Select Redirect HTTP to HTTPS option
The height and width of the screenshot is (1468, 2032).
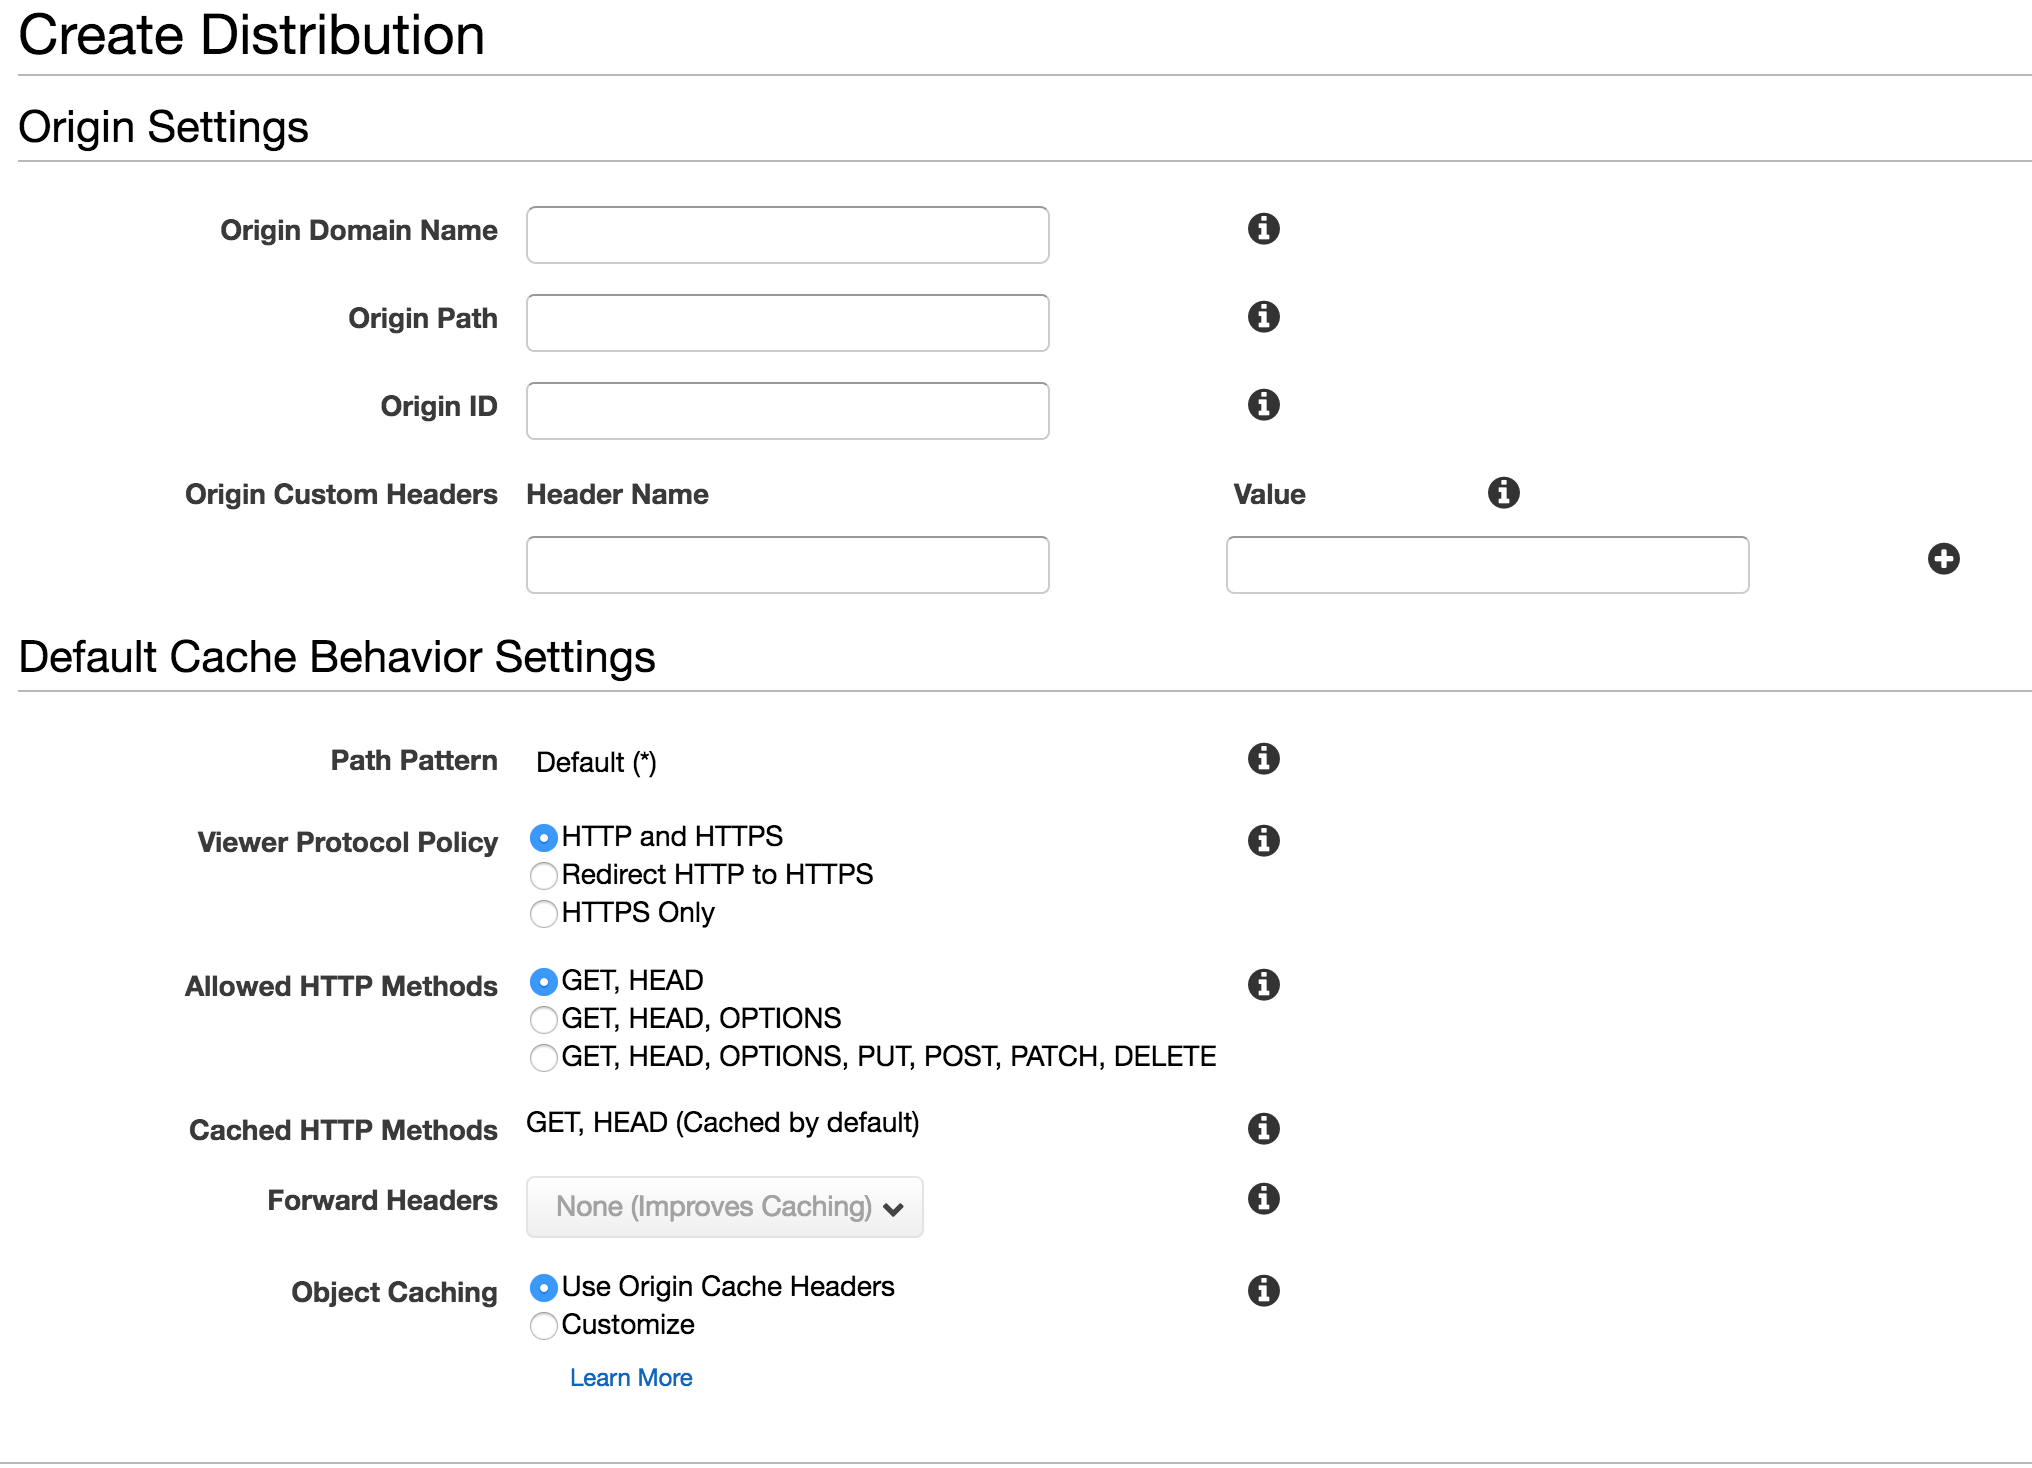click(x=543, y=876)
